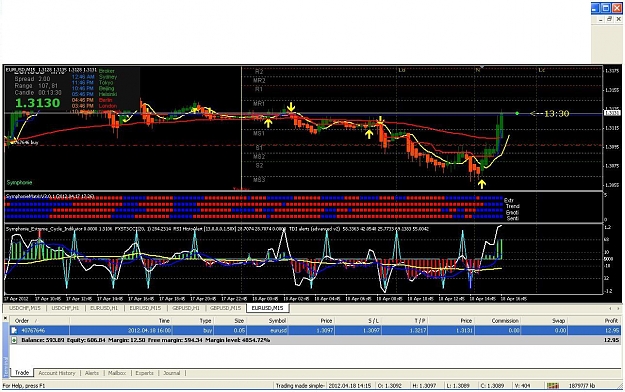Click the vertical Terminal label on the panel edge
Screen dimensions: 625x392
pos(6,366)
